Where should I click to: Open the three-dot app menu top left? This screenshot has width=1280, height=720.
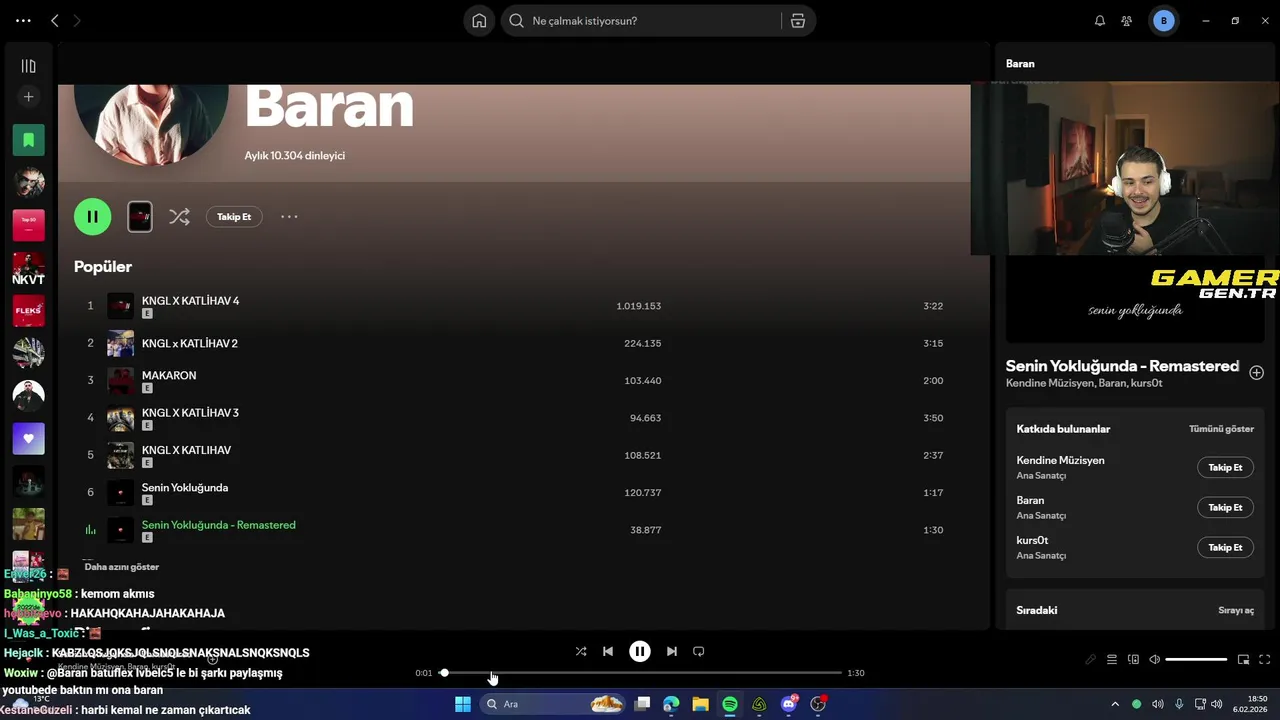(23, 21)
